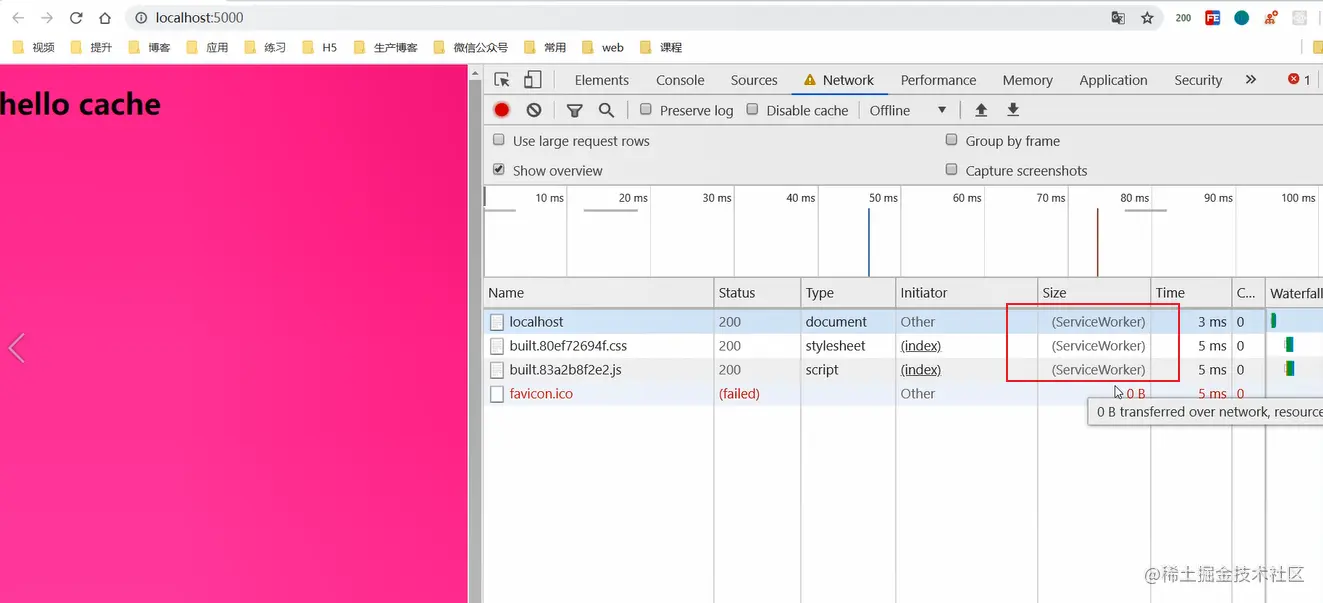Click the red marker in overview timeline
This screenshot has width=1323, height=603.
[1097, 242]
